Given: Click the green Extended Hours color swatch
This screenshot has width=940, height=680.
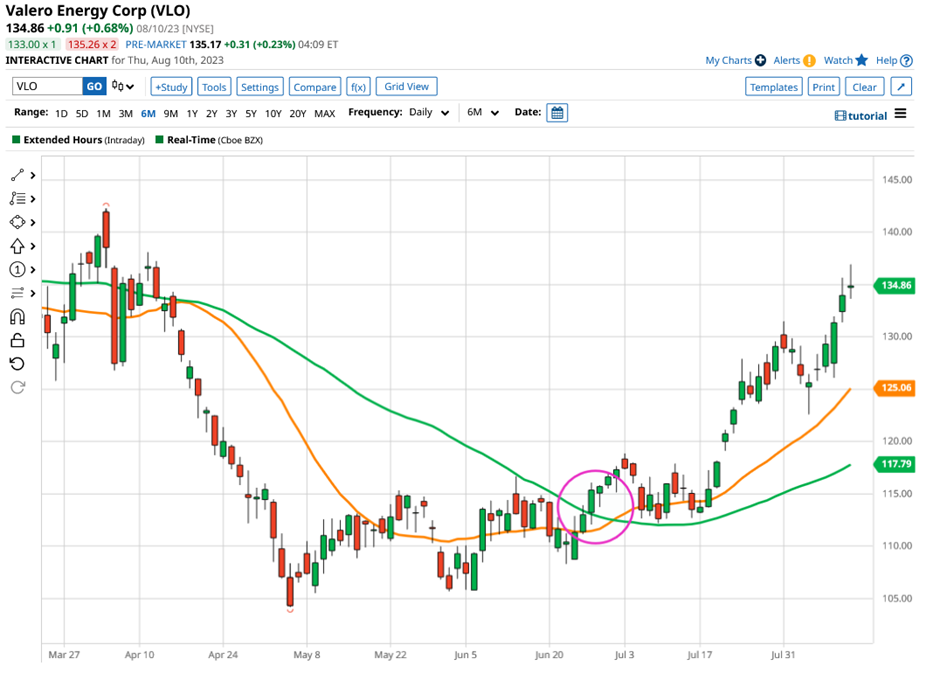Looking at the screenshot, I should 13,140.
